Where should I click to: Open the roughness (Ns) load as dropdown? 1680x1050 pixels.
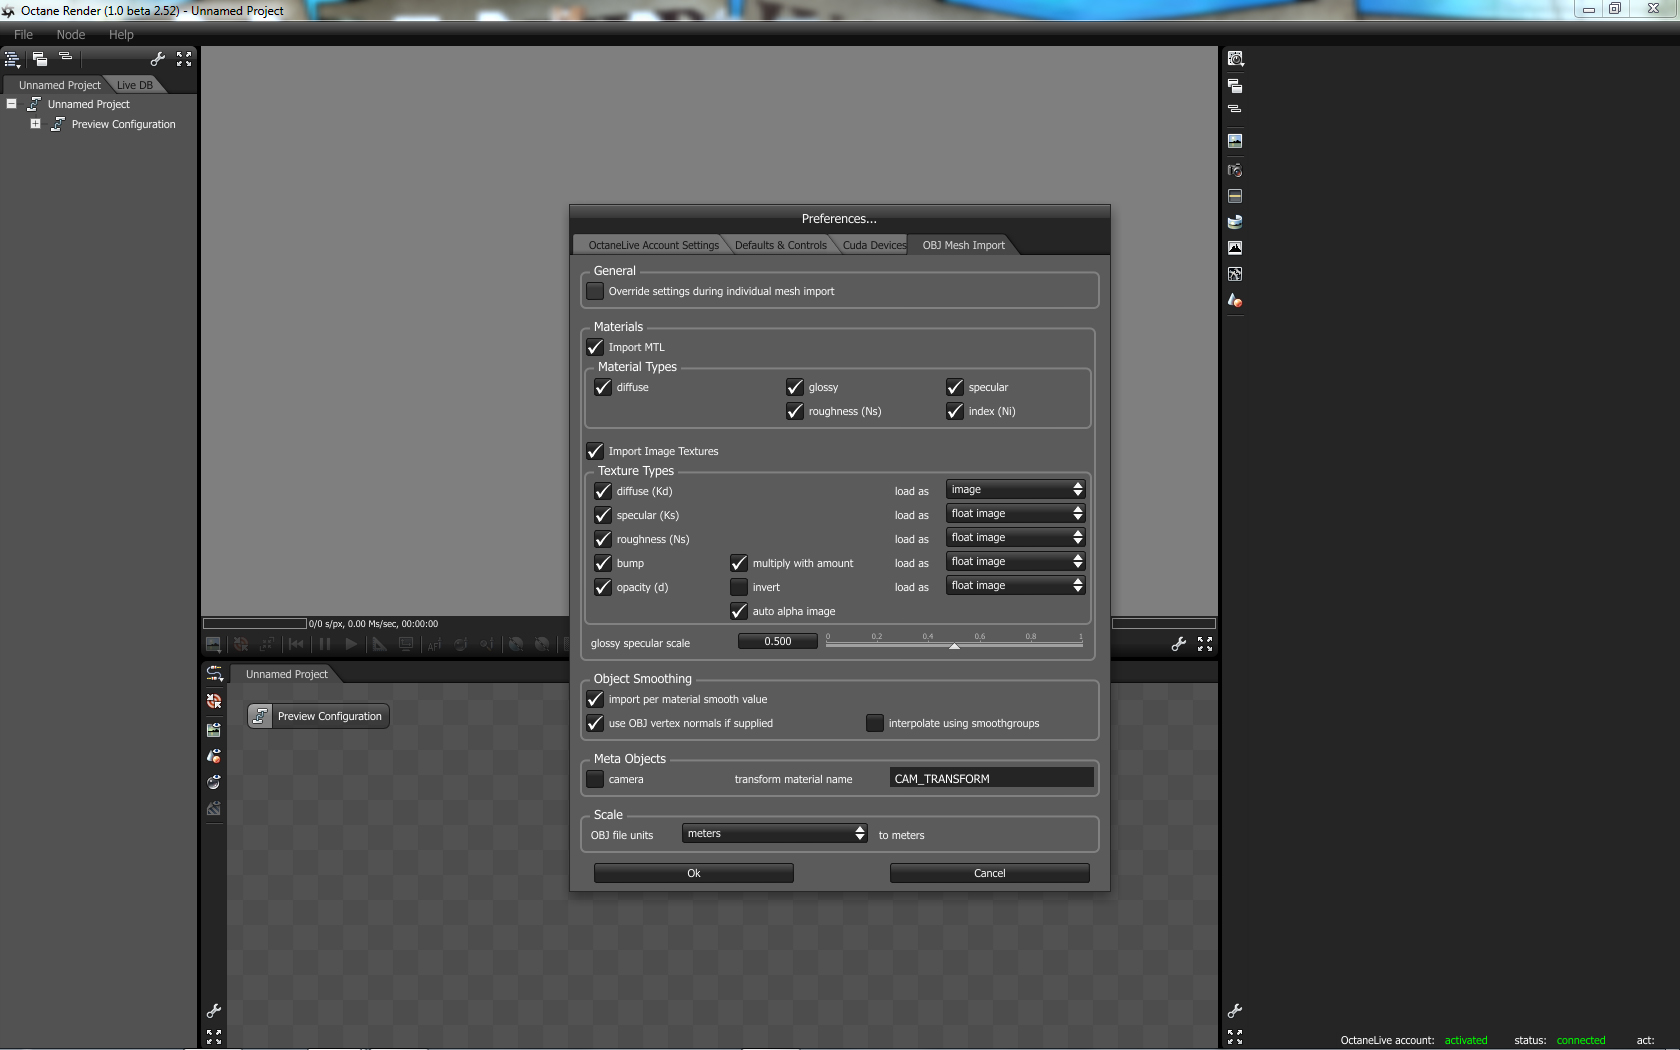pyautogui.click(x=1016, y=537)
